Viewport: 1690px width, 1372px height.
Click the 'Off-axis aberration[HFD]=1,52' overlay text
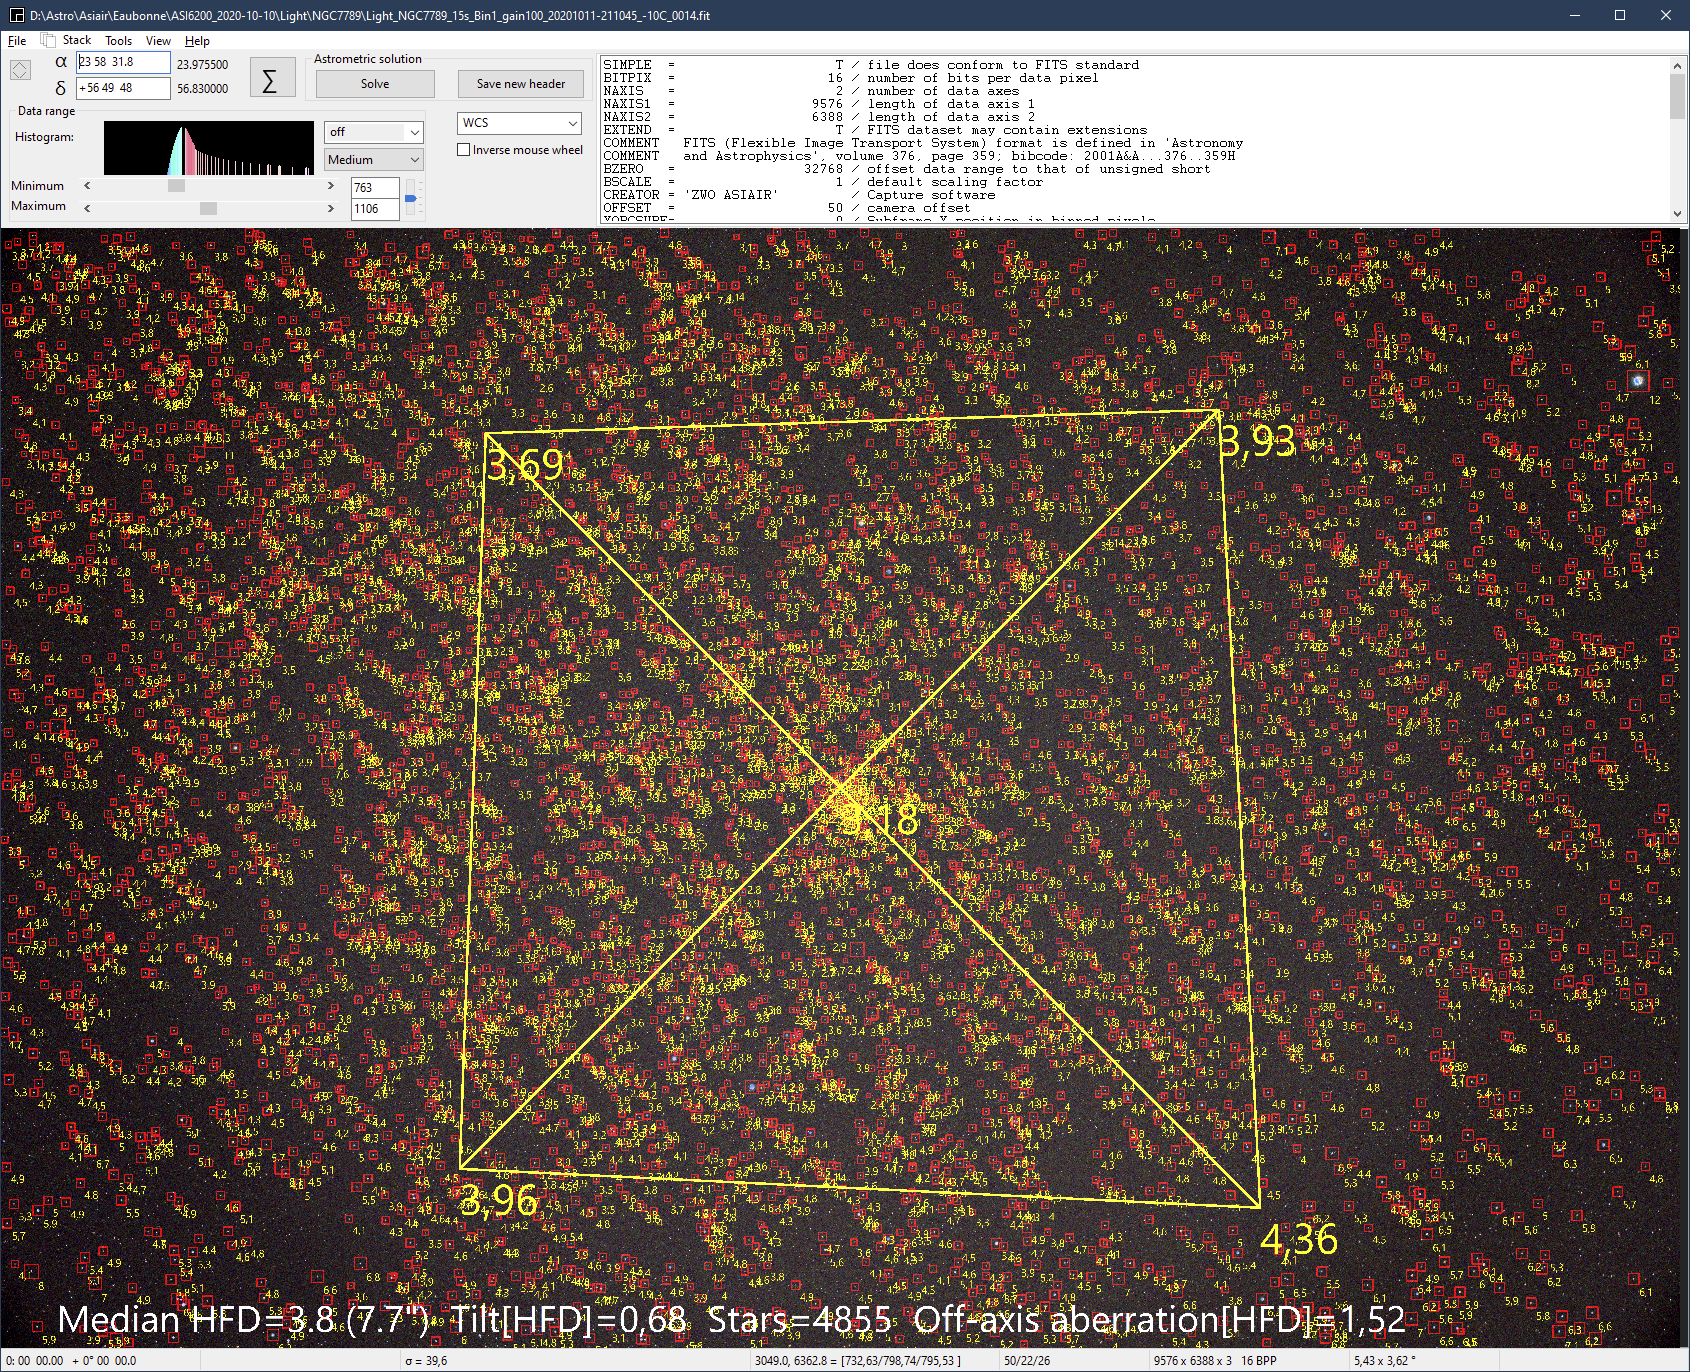[x=1160, y=1320]
